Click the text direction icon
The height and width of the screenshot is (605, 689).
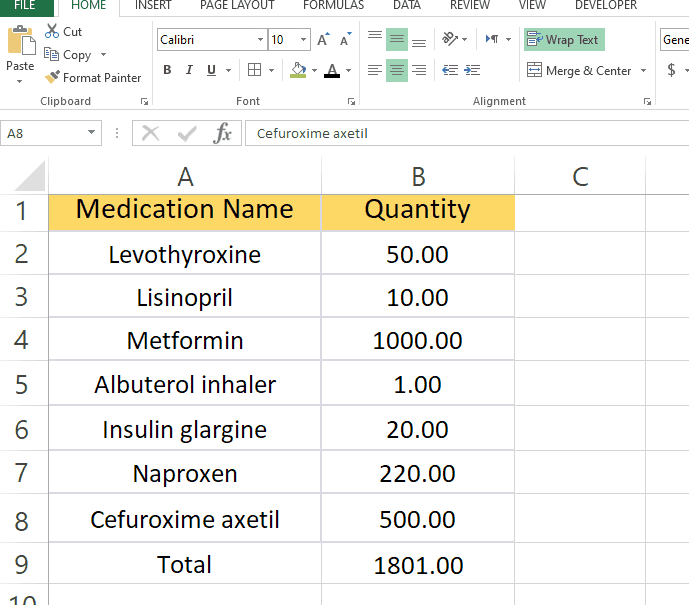pos(492,40)
